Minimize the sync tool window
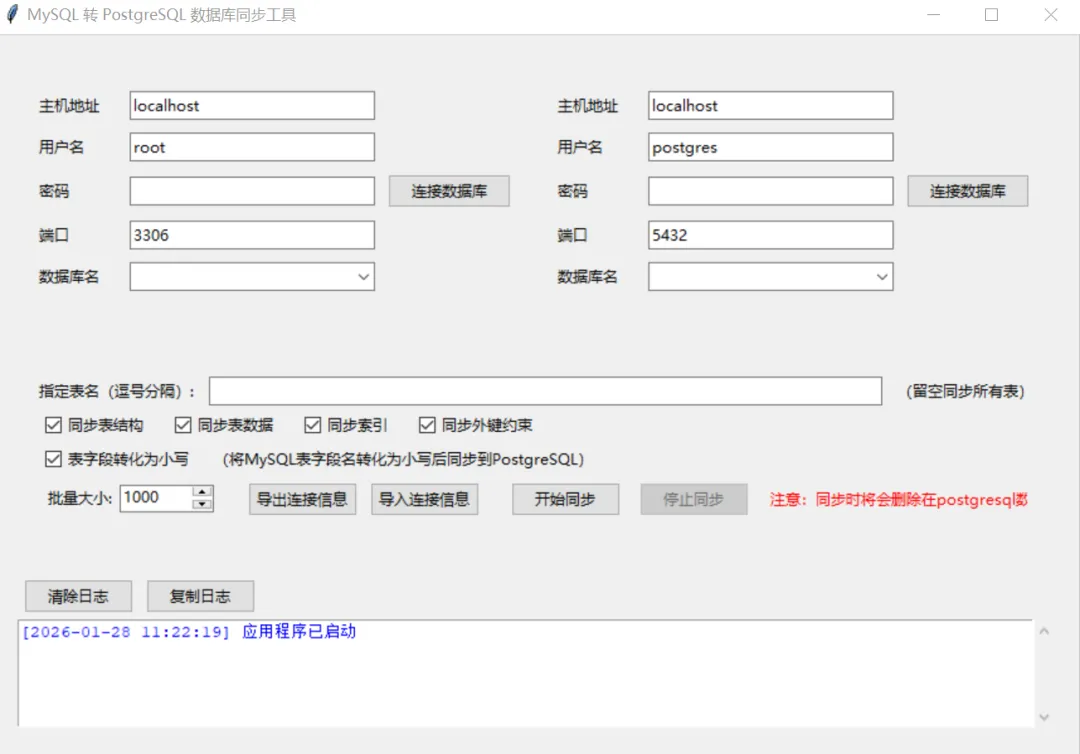1080x754 pixels. 933,14
